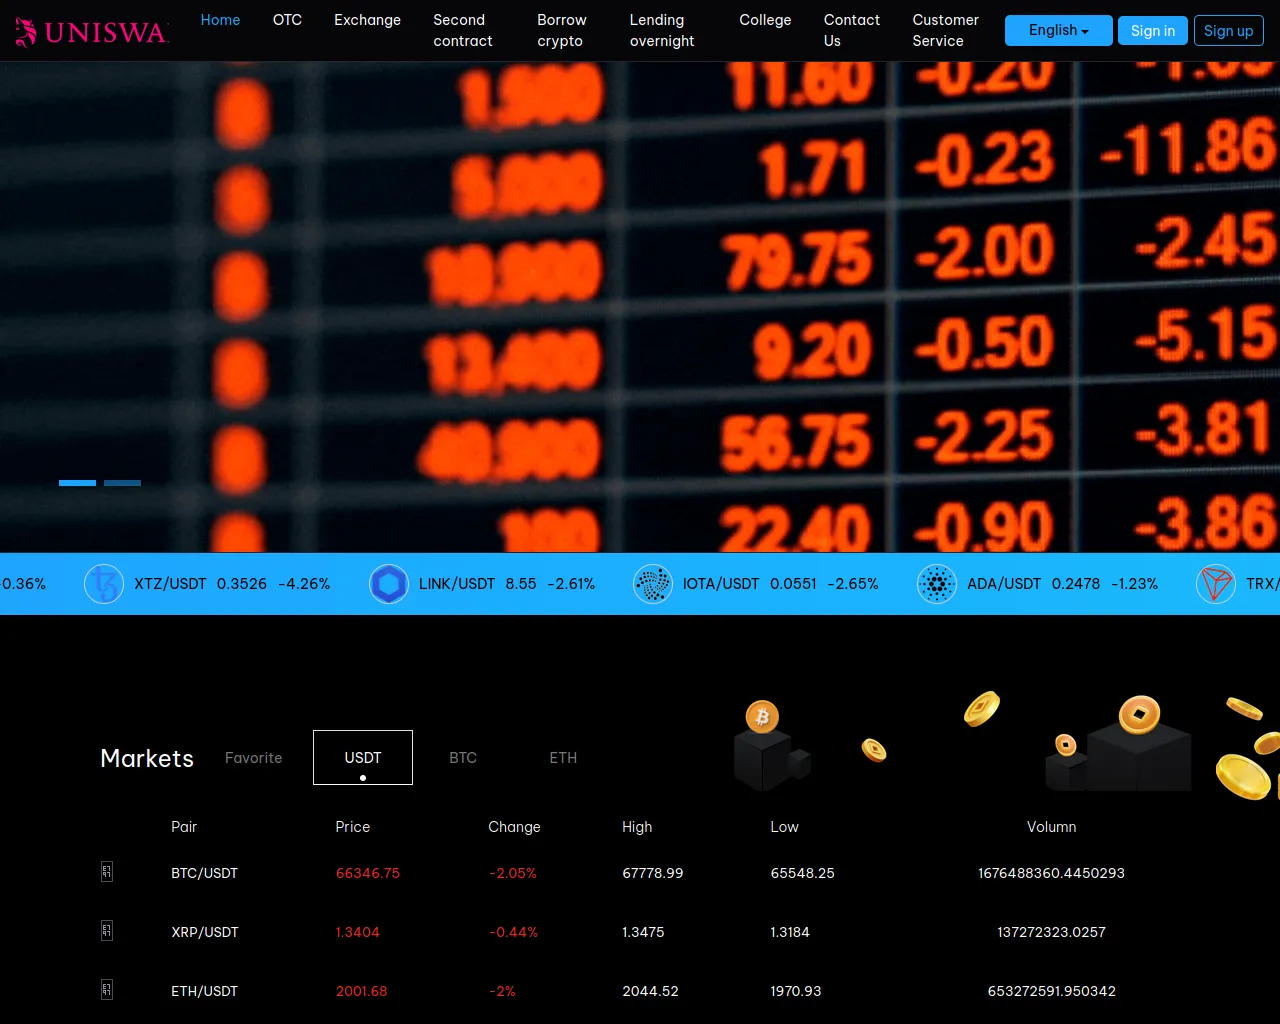1280x1024 pixels.
Task: Click the UNISWA logo
Action: click(91, 32)
